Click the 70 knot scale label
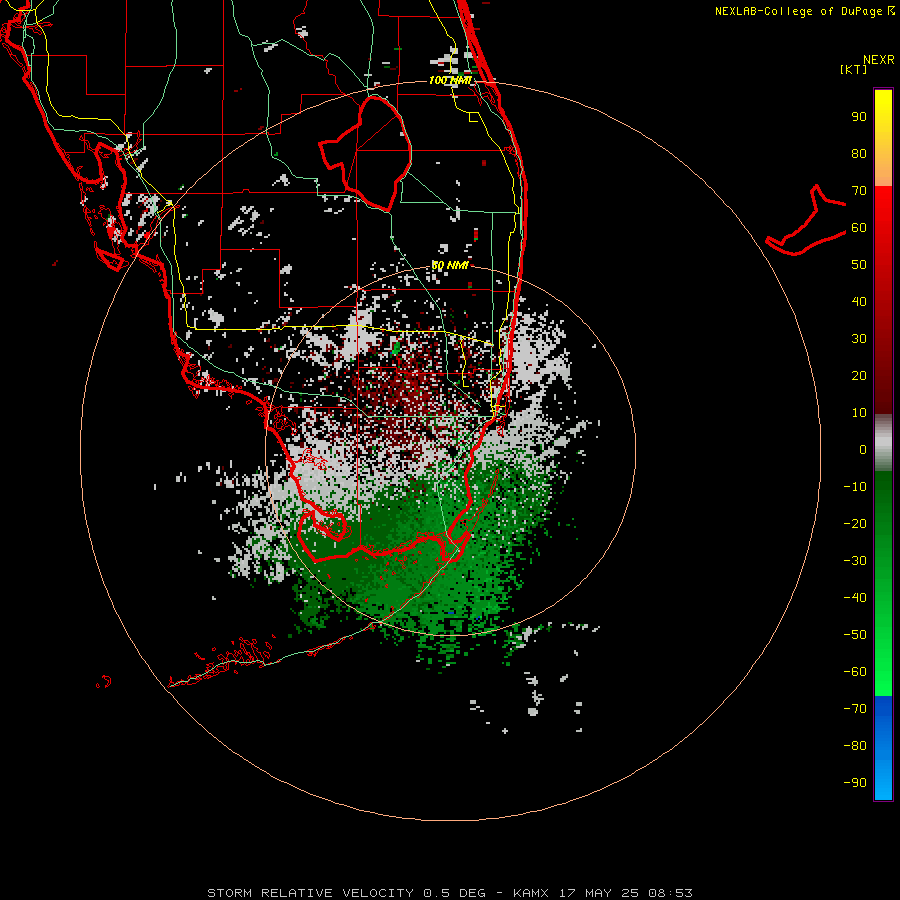900x900 pixels. point(859,191)
